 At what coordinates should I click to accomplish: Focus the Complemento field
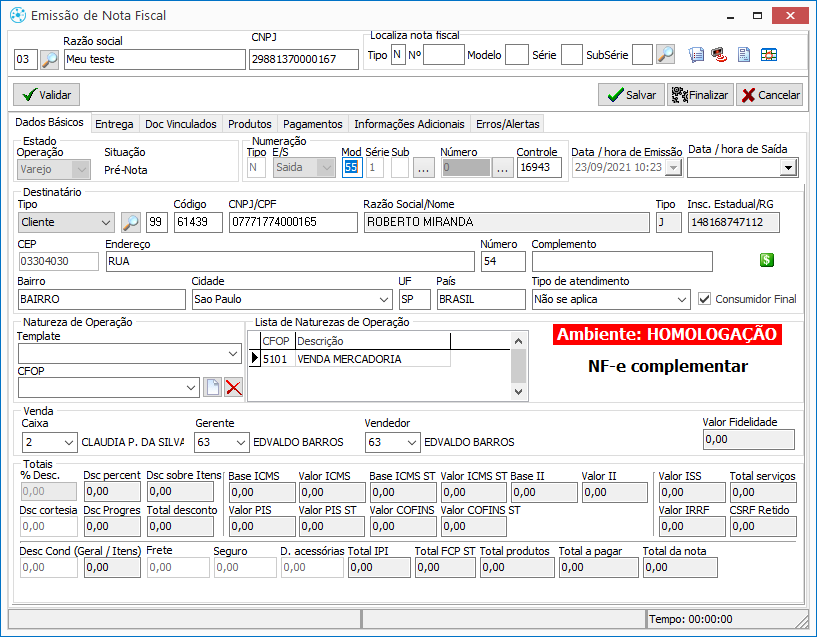[622, 261]
